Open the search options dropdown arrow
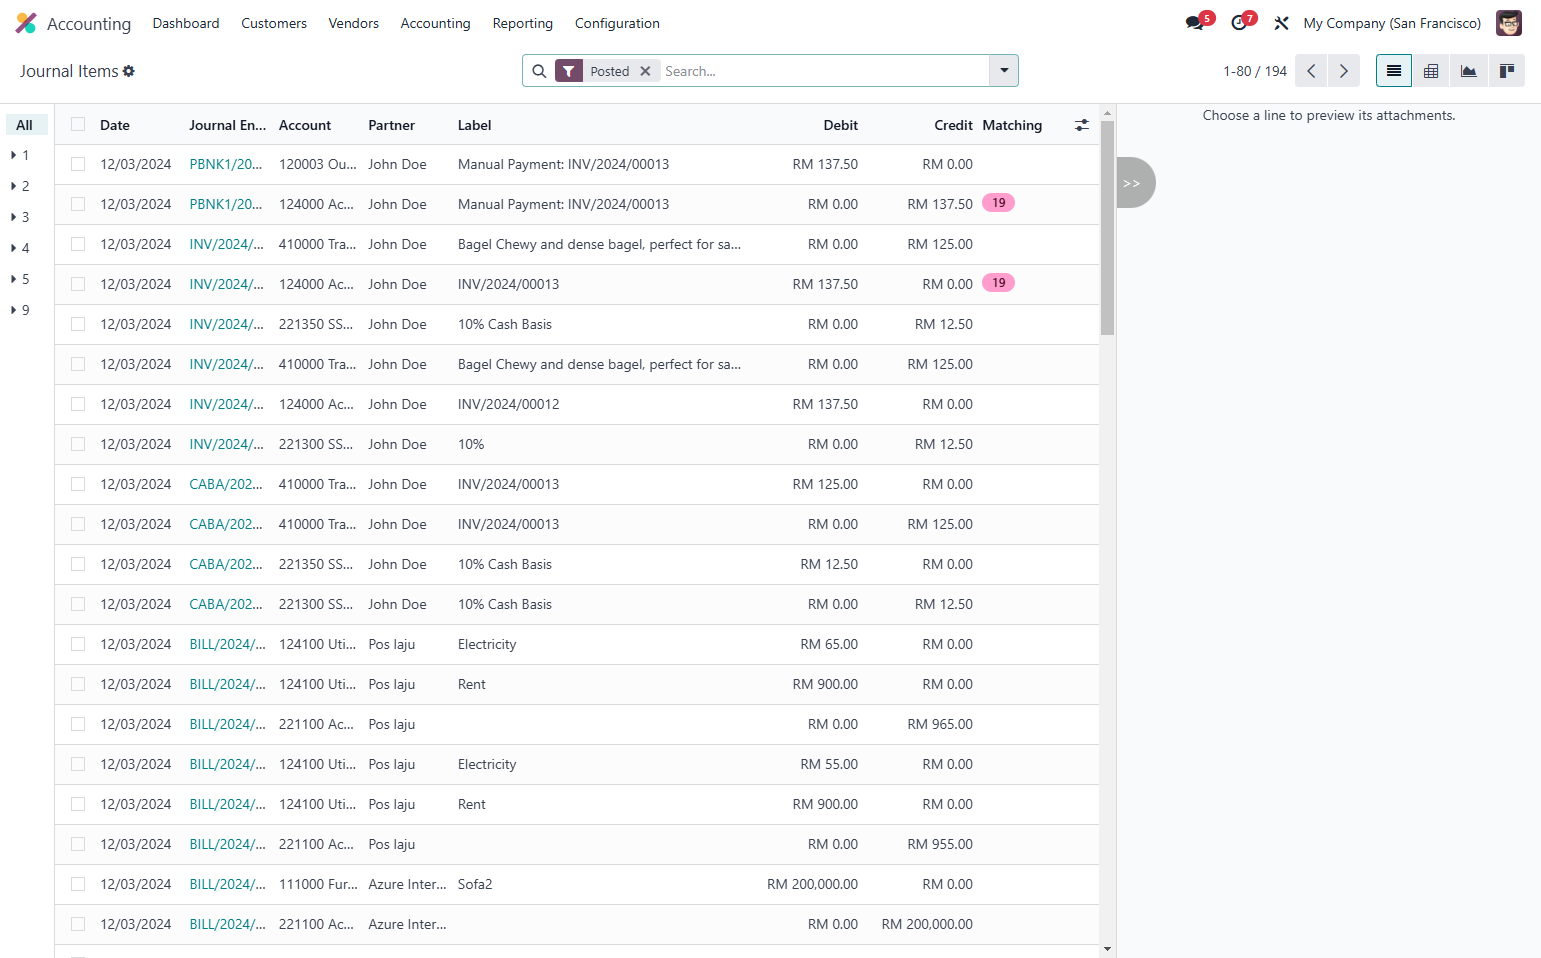 click(1004, 71)
